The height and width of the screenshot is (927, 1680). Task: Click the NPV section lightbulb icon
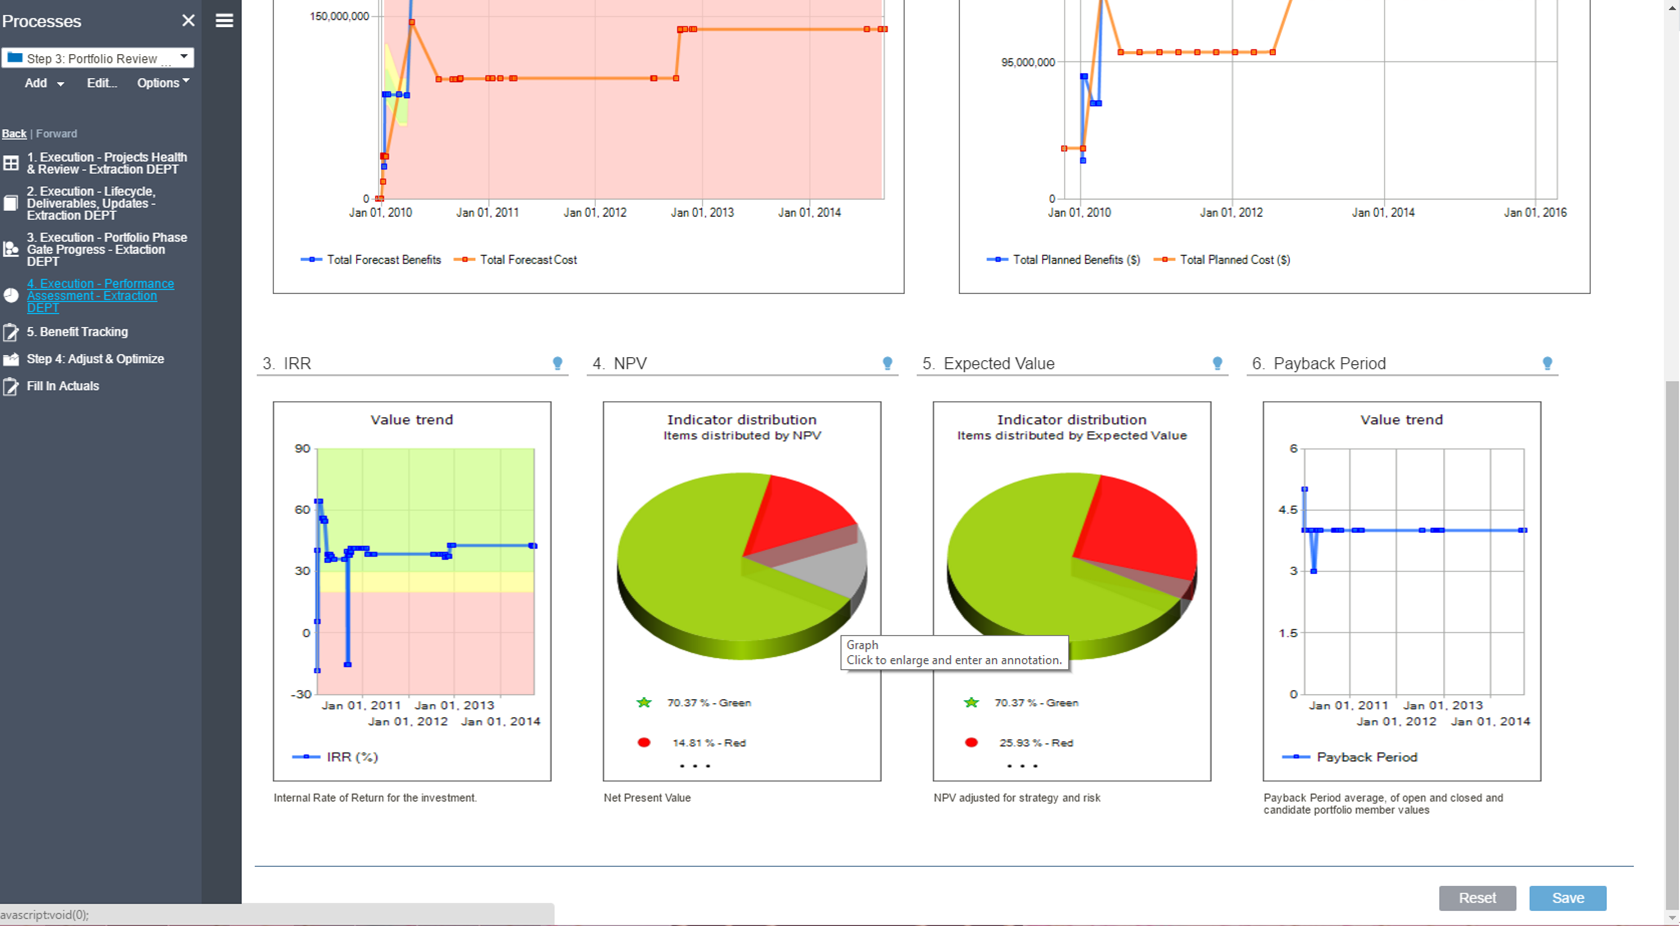coord(887,363)
